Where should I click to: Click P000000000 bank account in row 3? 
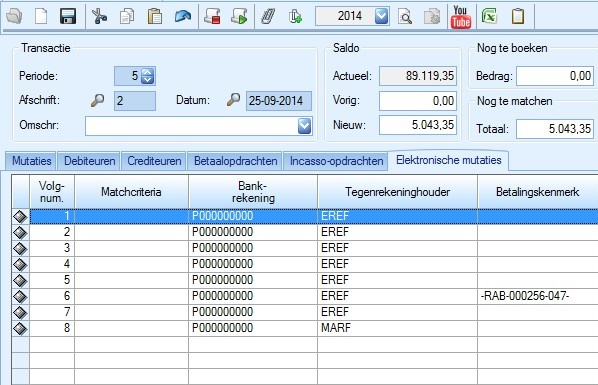[253, 248]
